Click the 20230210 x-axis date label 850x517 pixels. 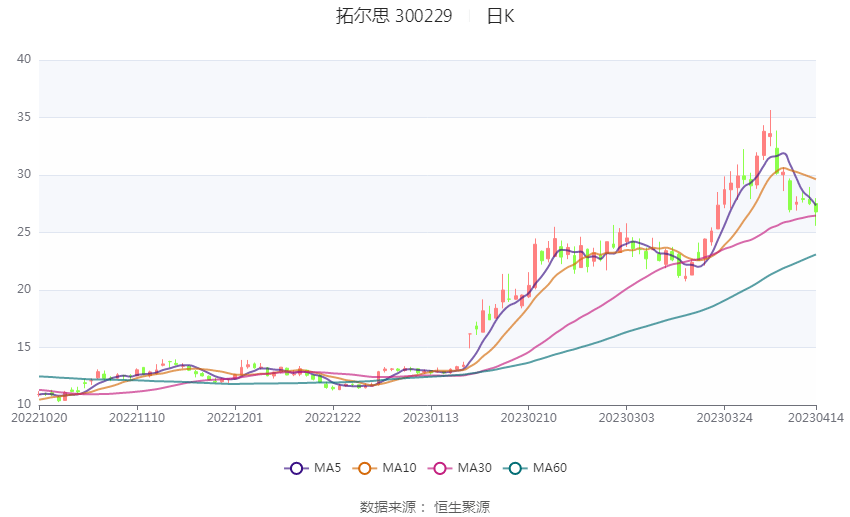point(528,418)
